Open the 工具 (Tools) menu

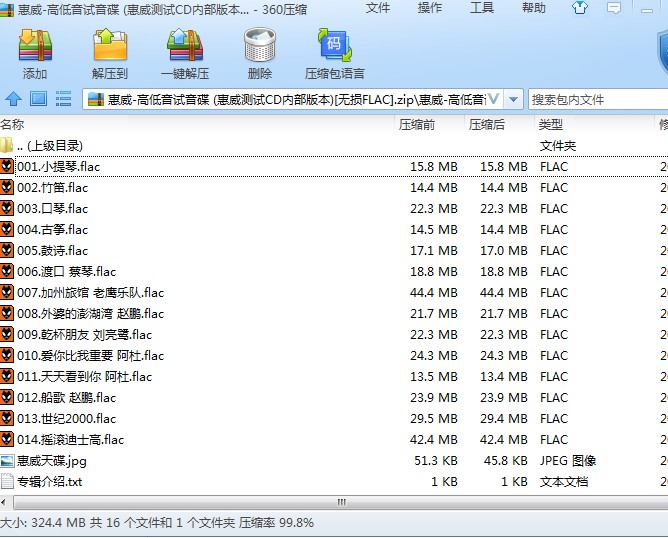click(x=481, y=8)
